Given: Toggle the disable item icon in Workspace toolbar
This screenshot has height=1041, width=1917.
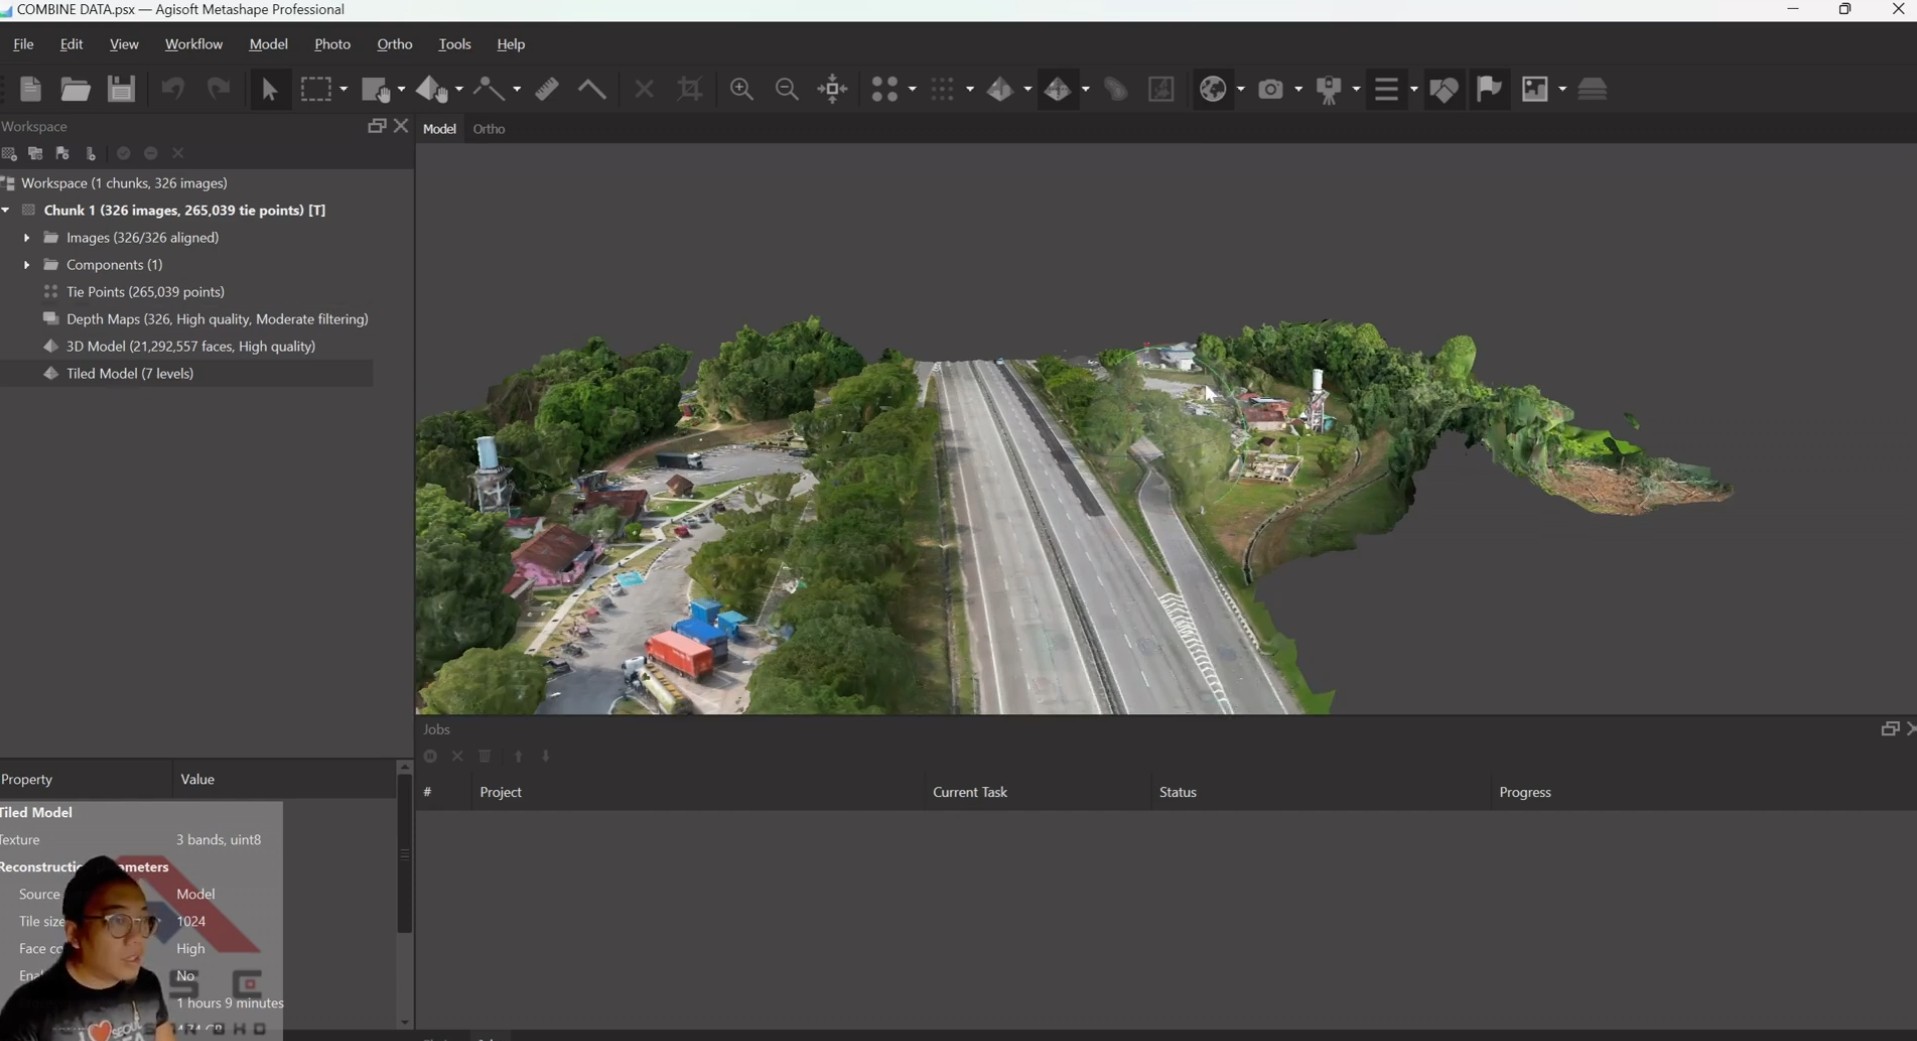Looking at the screenshot, I should (150, 153).
